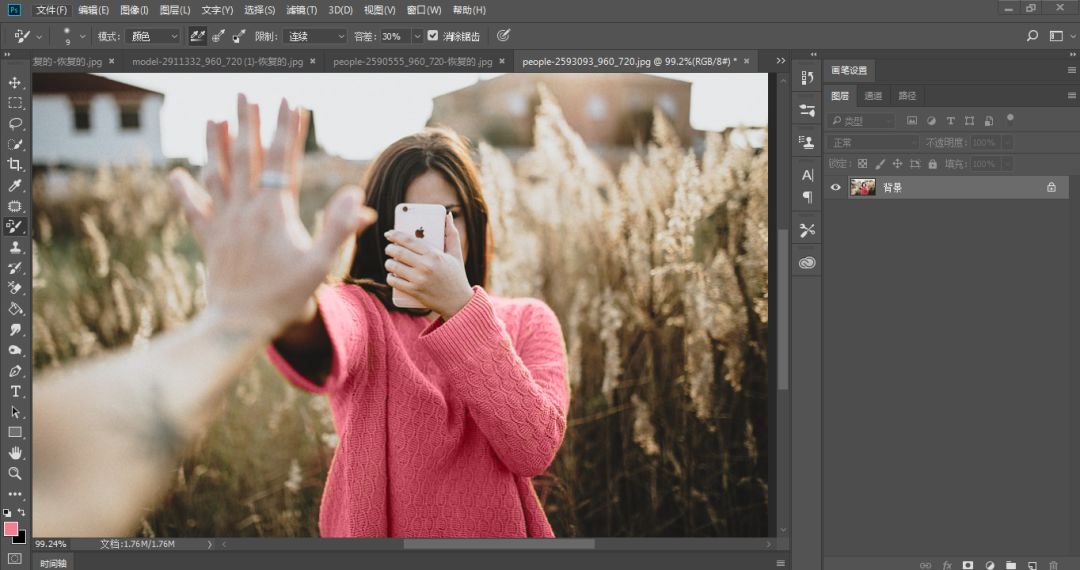Viewport: 1080px width, 570px height.
Task: Select the Crop tool
Action: (x=15, y=165)
